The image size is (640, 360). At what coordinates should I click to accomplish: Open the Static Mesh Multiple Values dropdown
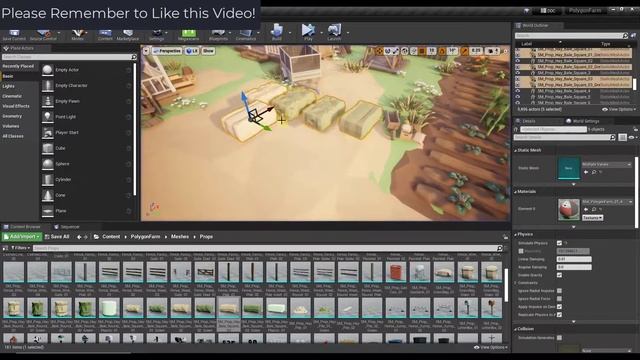[x=606, y=164]
